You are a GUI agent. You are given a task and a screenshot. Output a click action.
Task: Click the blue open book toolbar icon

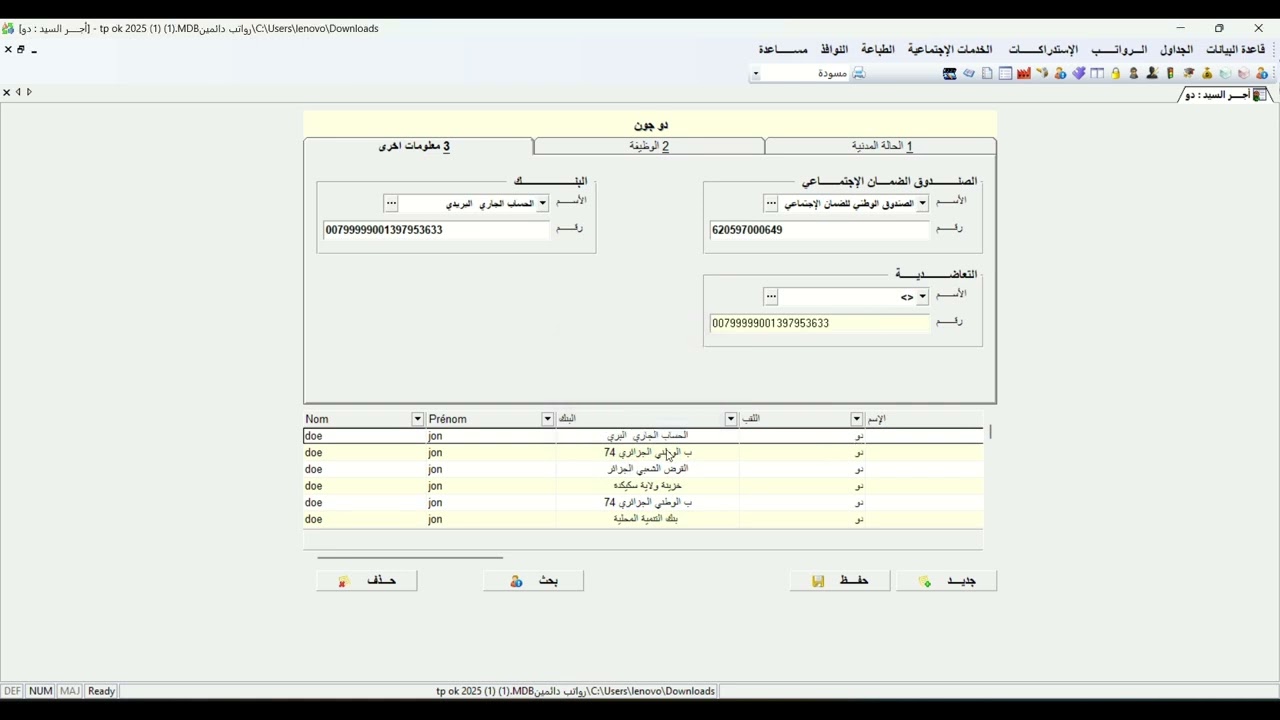coord(969,73)
